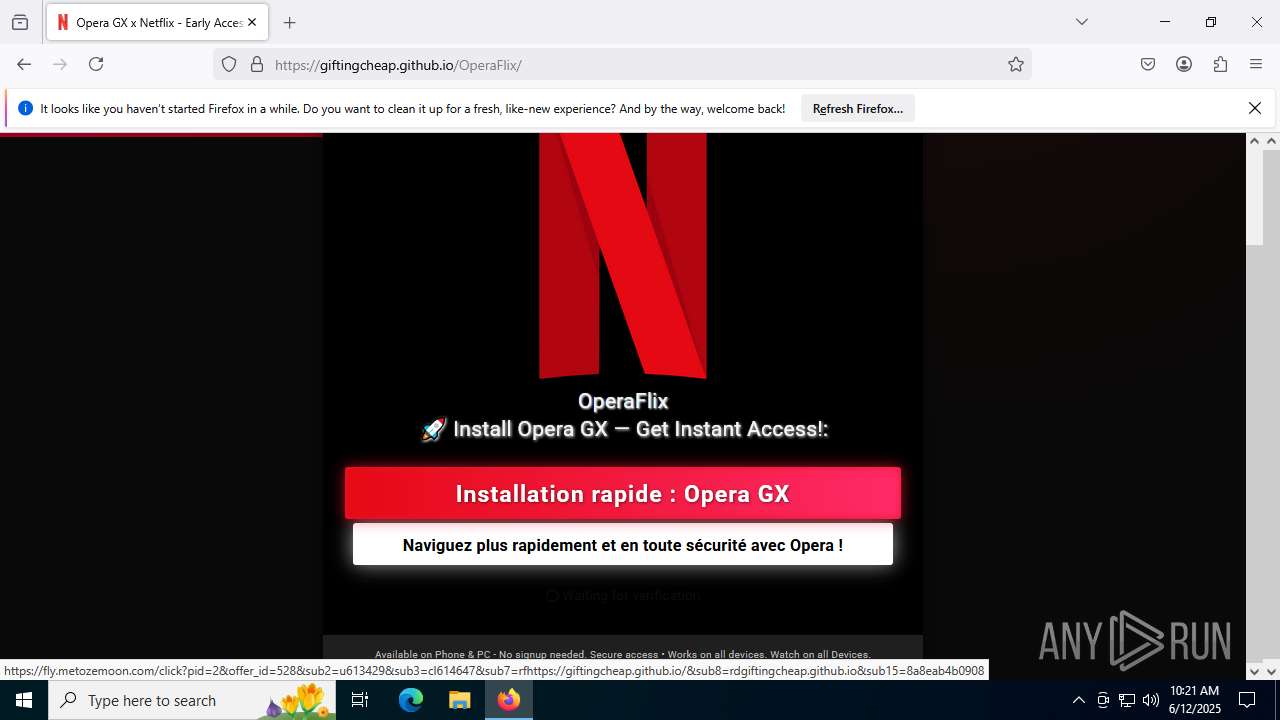Open network status tray icon

pyautogui.click(x=1127, y=700)
